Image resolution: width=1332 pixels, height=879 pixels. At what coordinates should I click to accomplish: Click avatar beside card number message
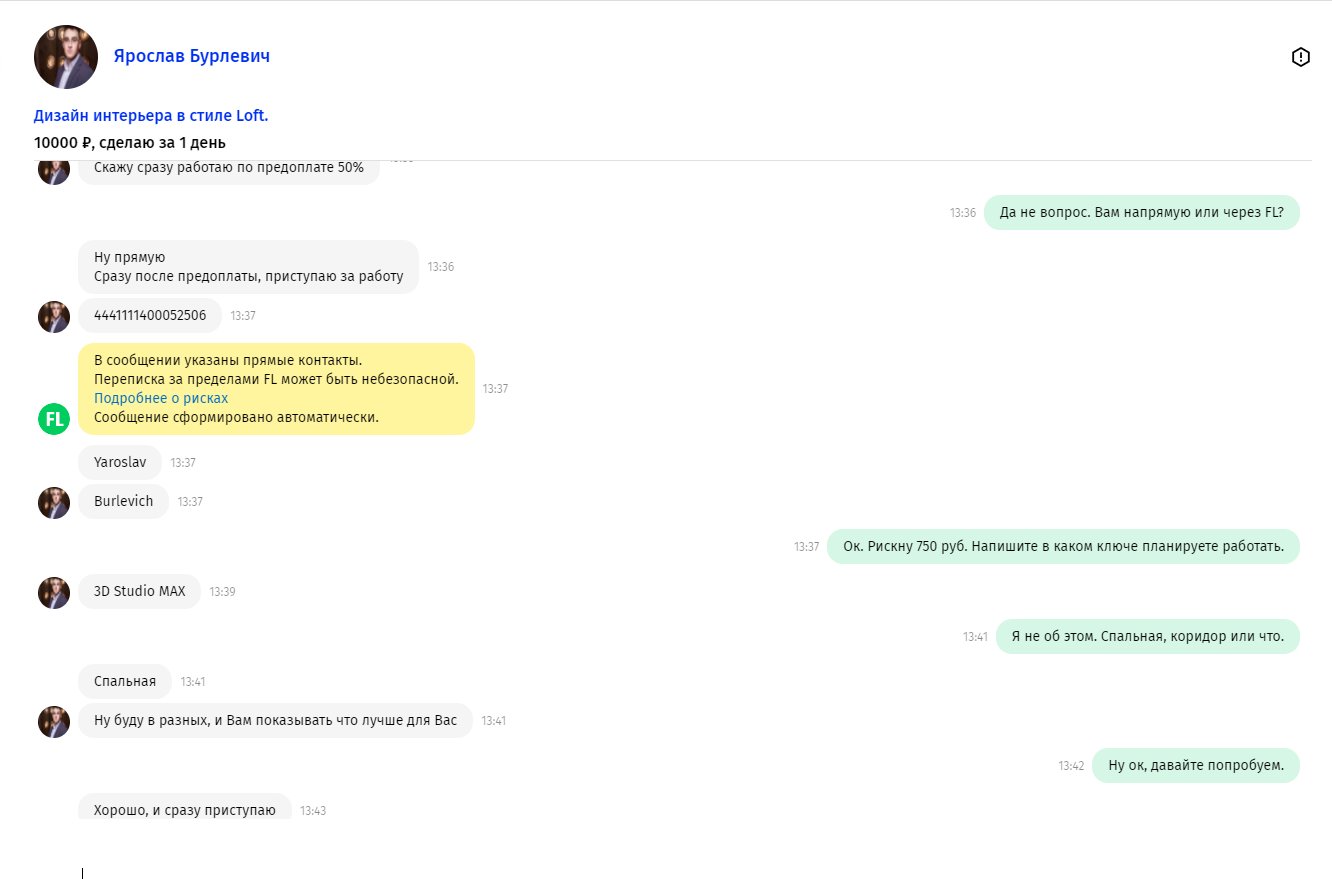pos(54,317)
